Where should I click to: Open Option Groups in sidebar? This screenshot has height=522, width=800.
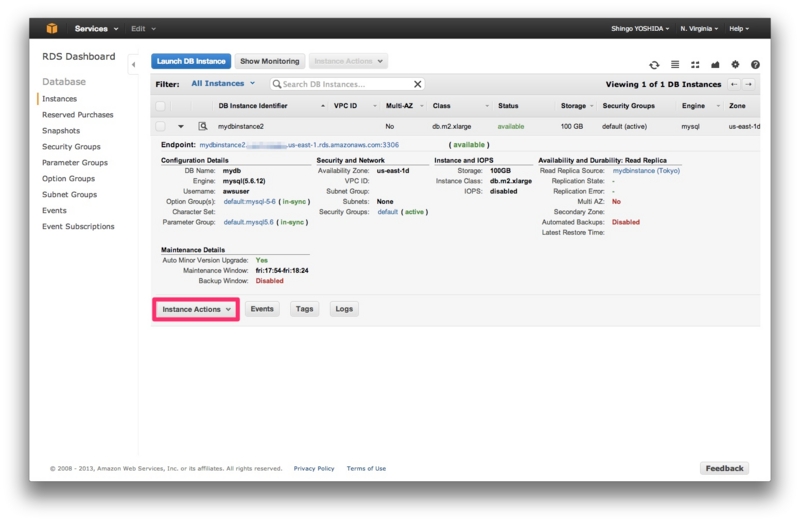(68, 179)
